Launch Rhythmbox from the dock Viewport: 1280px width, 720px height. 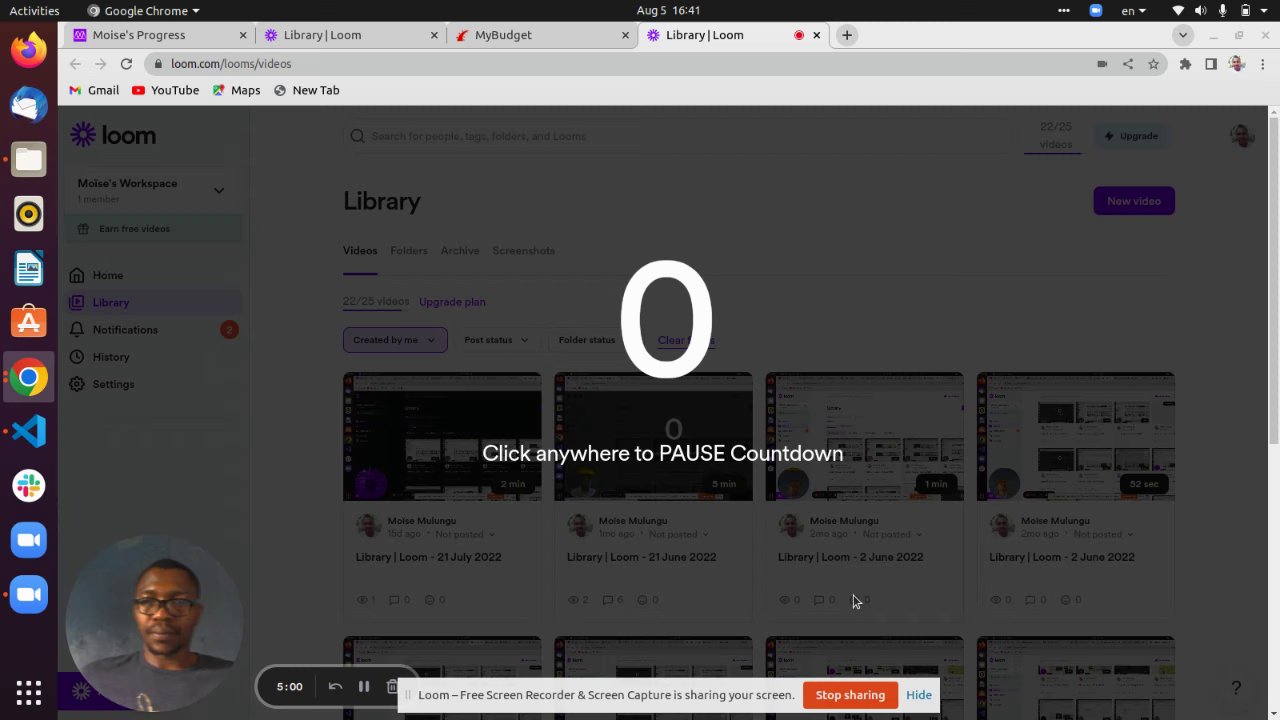[x=29, y=214]
